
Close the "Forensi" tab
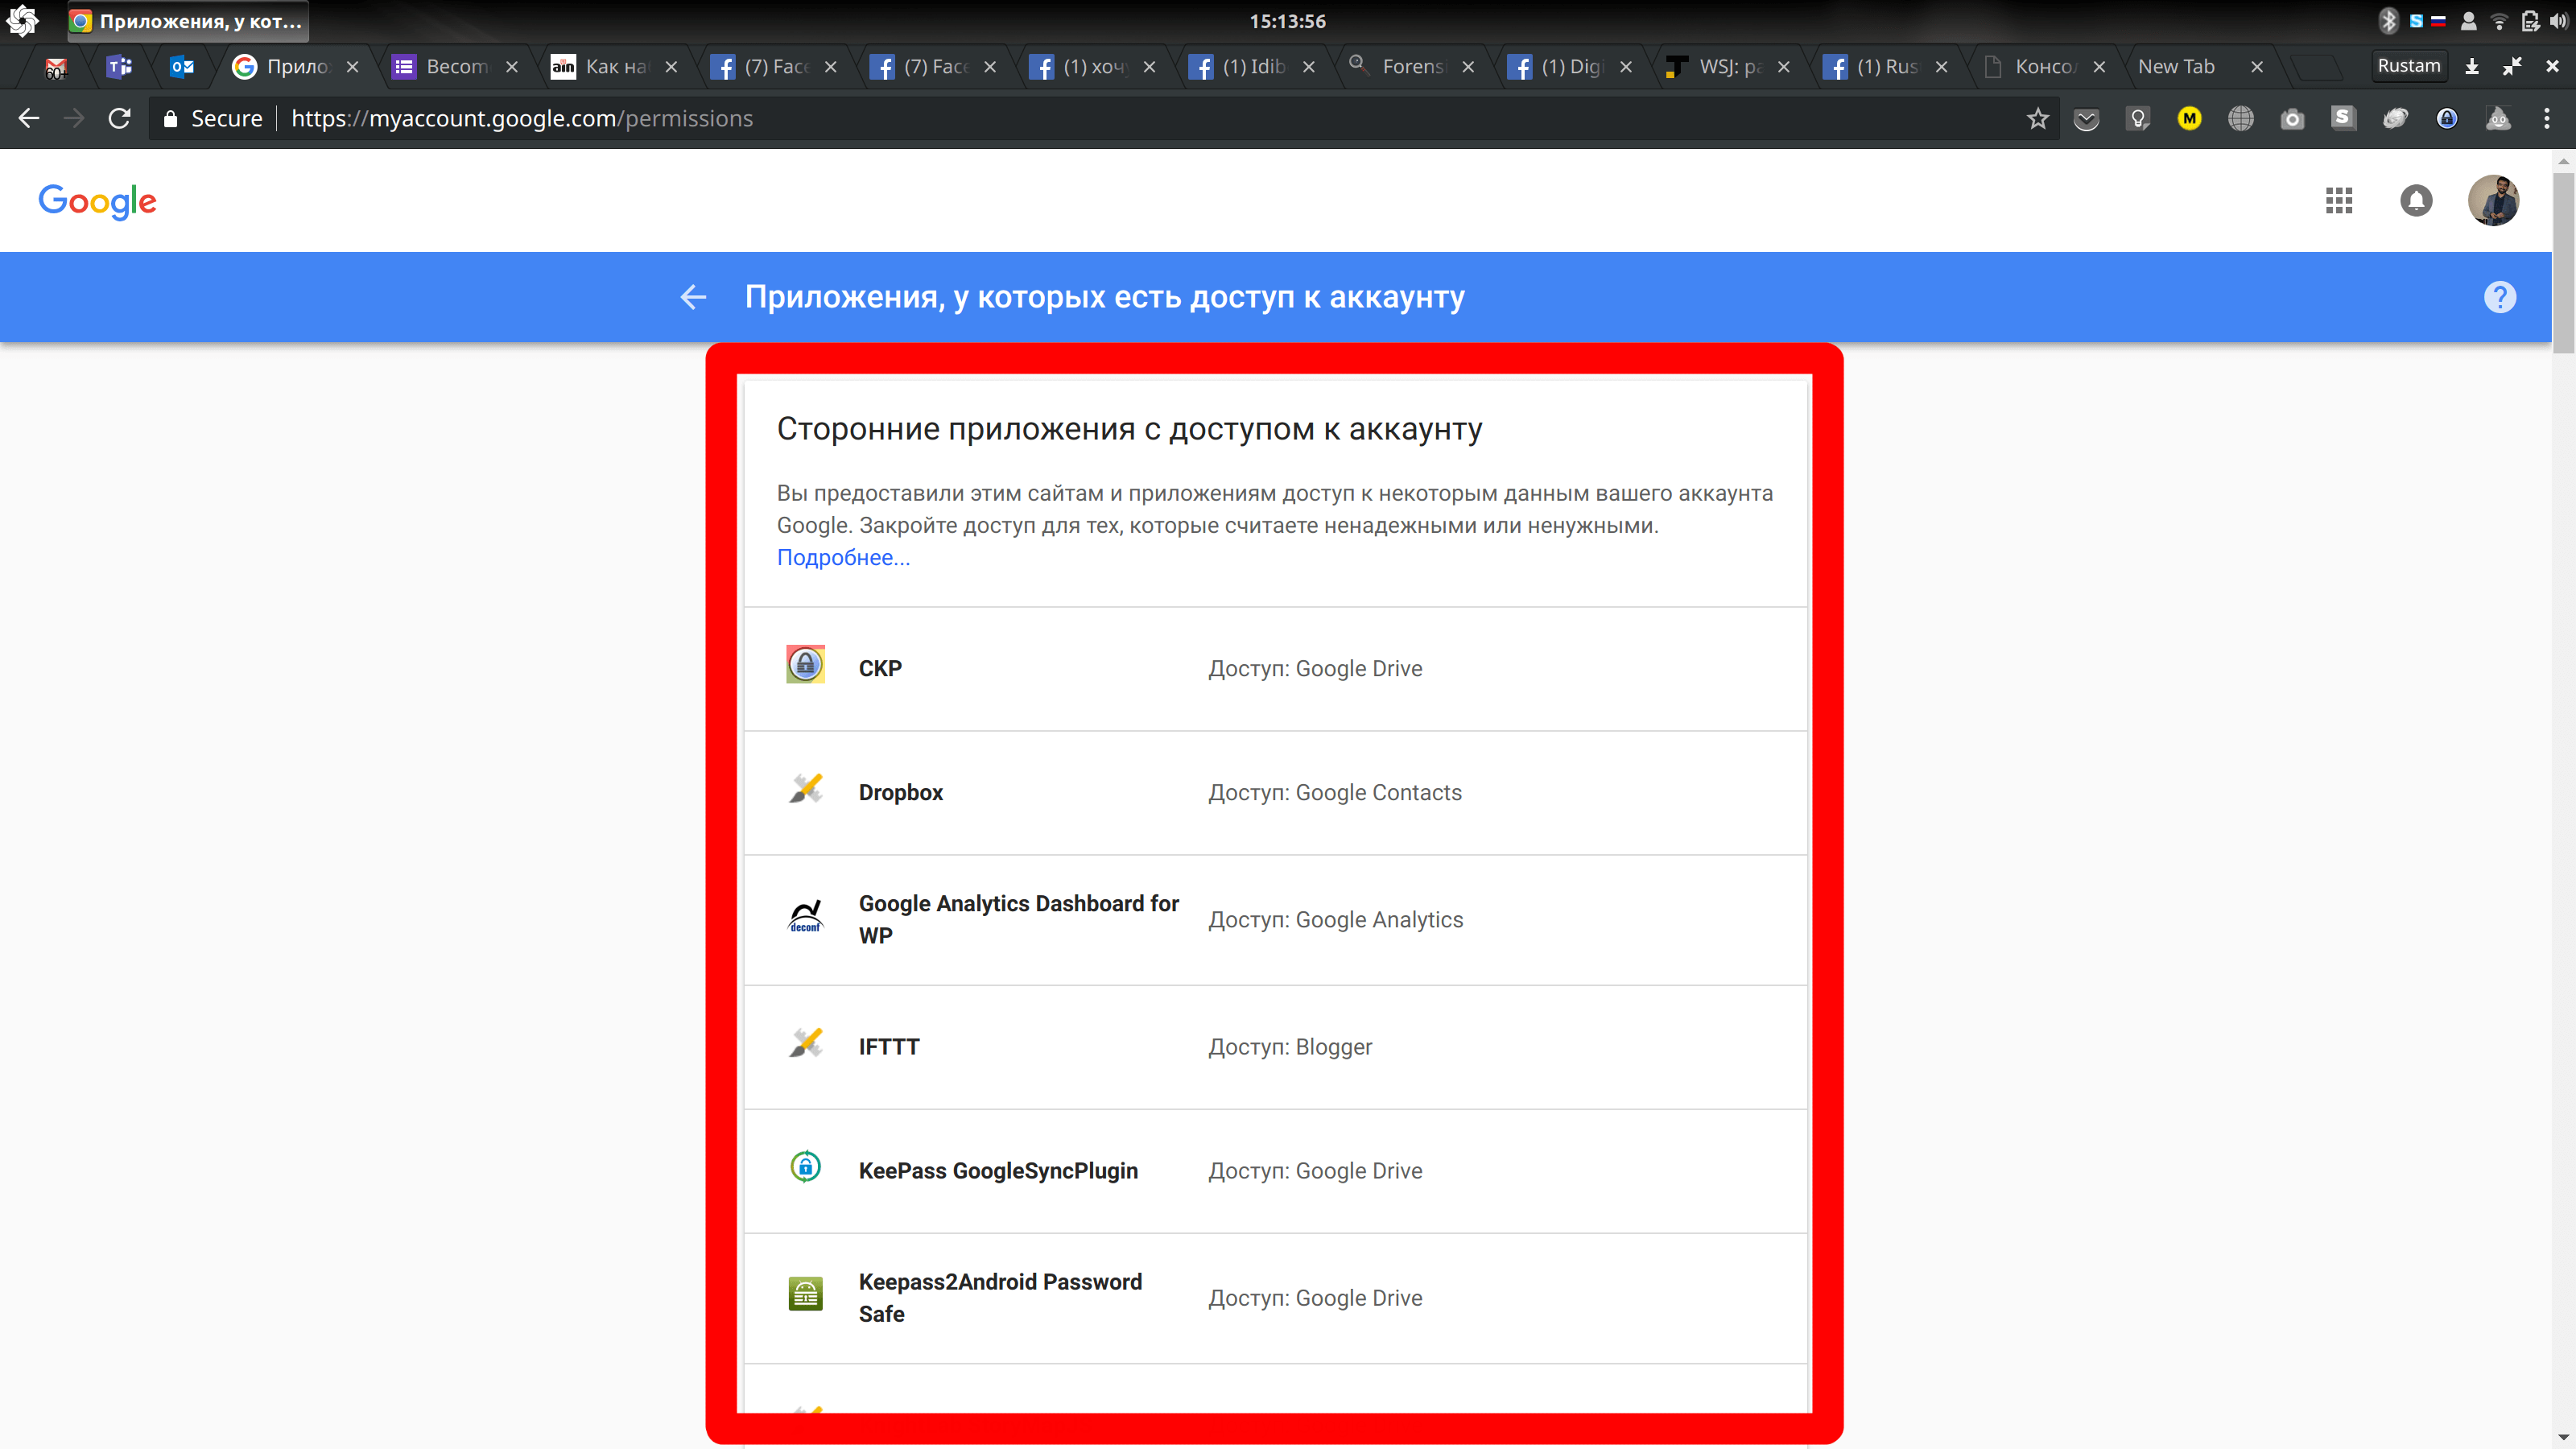tap(1467, 67)
